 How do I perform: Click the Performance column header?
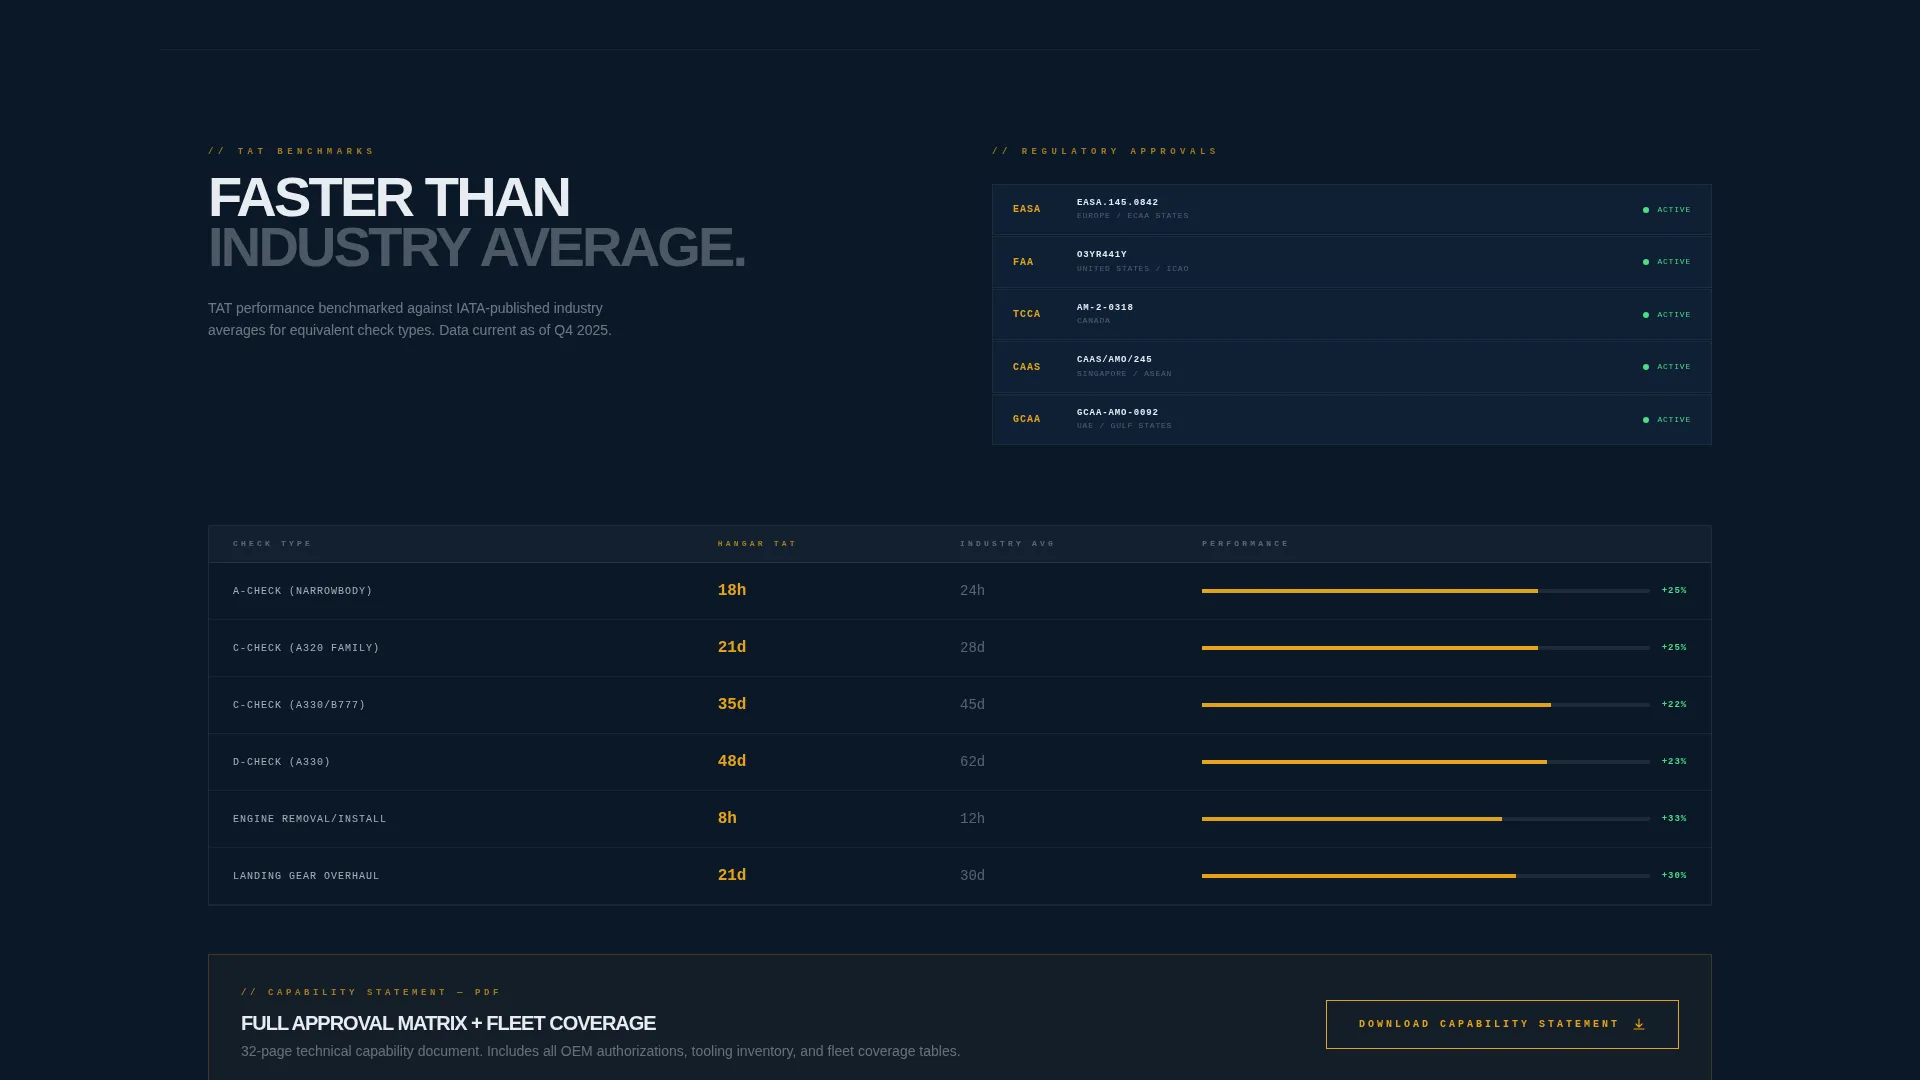[1245, 544]
